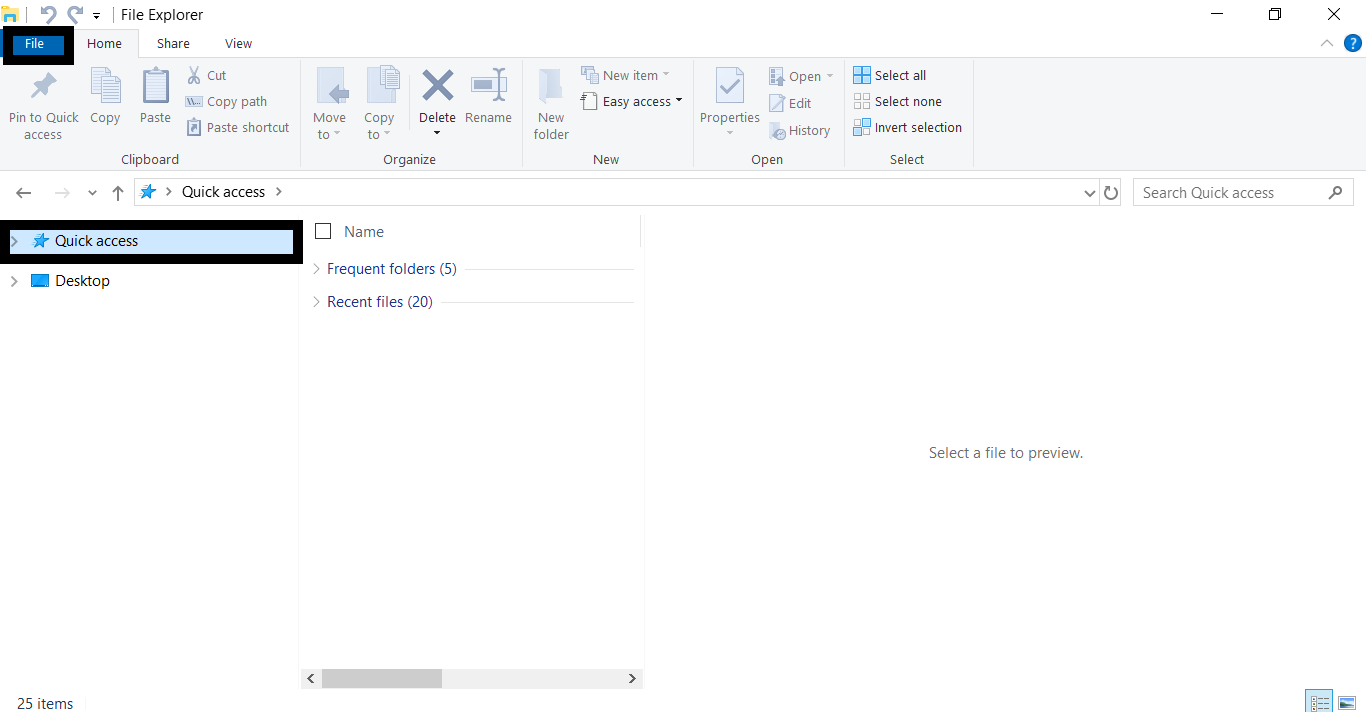Navigate up with the up arrow icon
This screenshot has height=712, width=1366.
(118, 193)
